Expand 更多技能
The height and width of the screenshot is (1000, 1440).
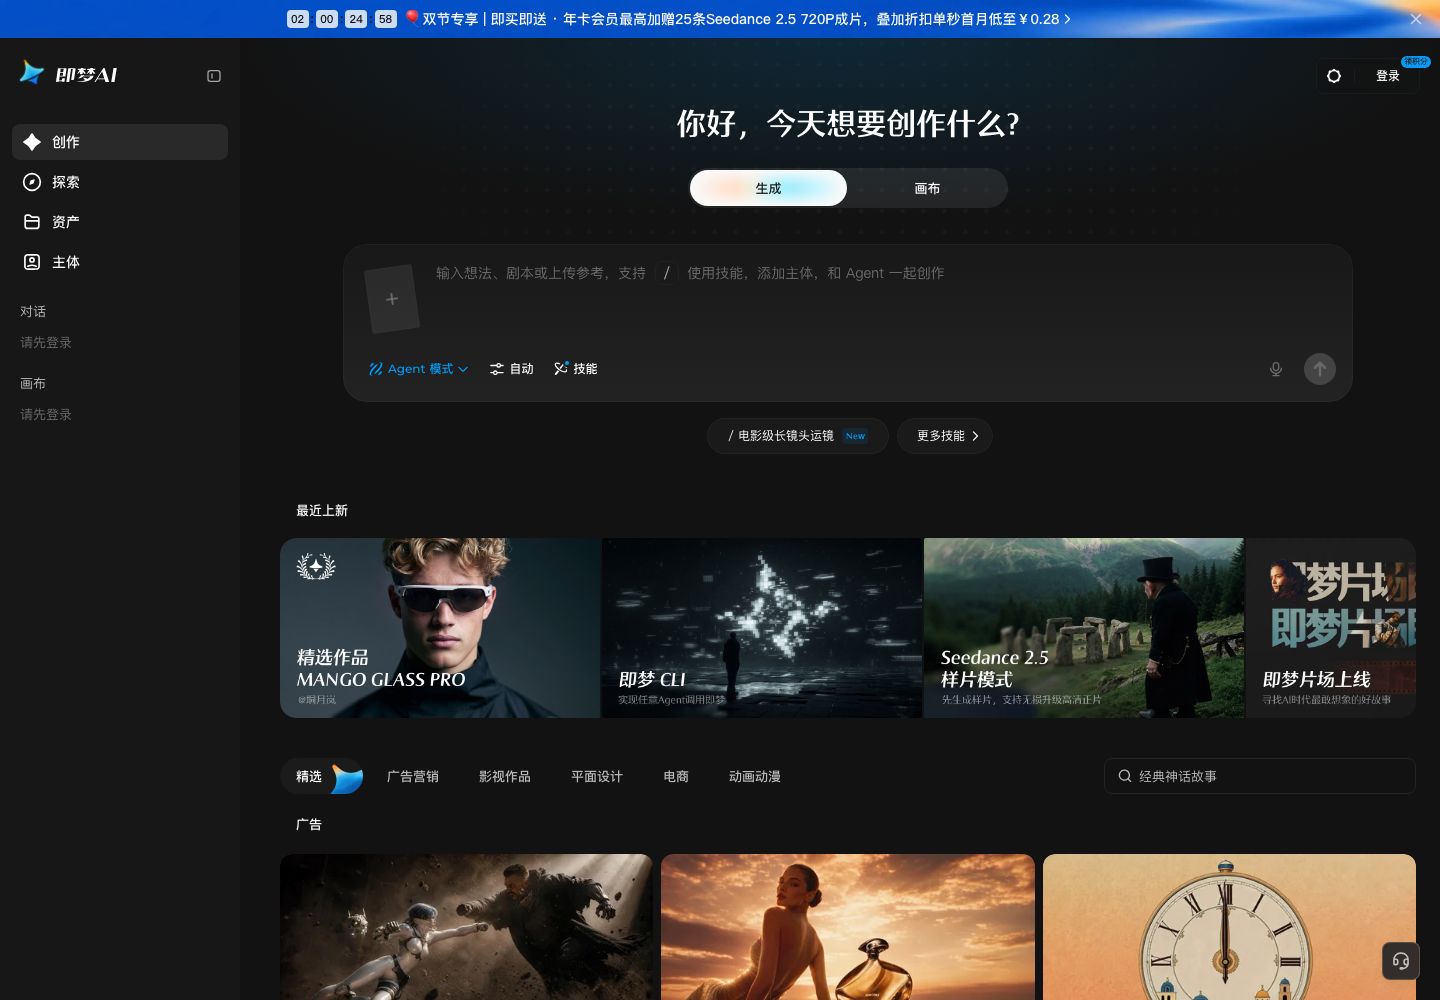[945, 436]
